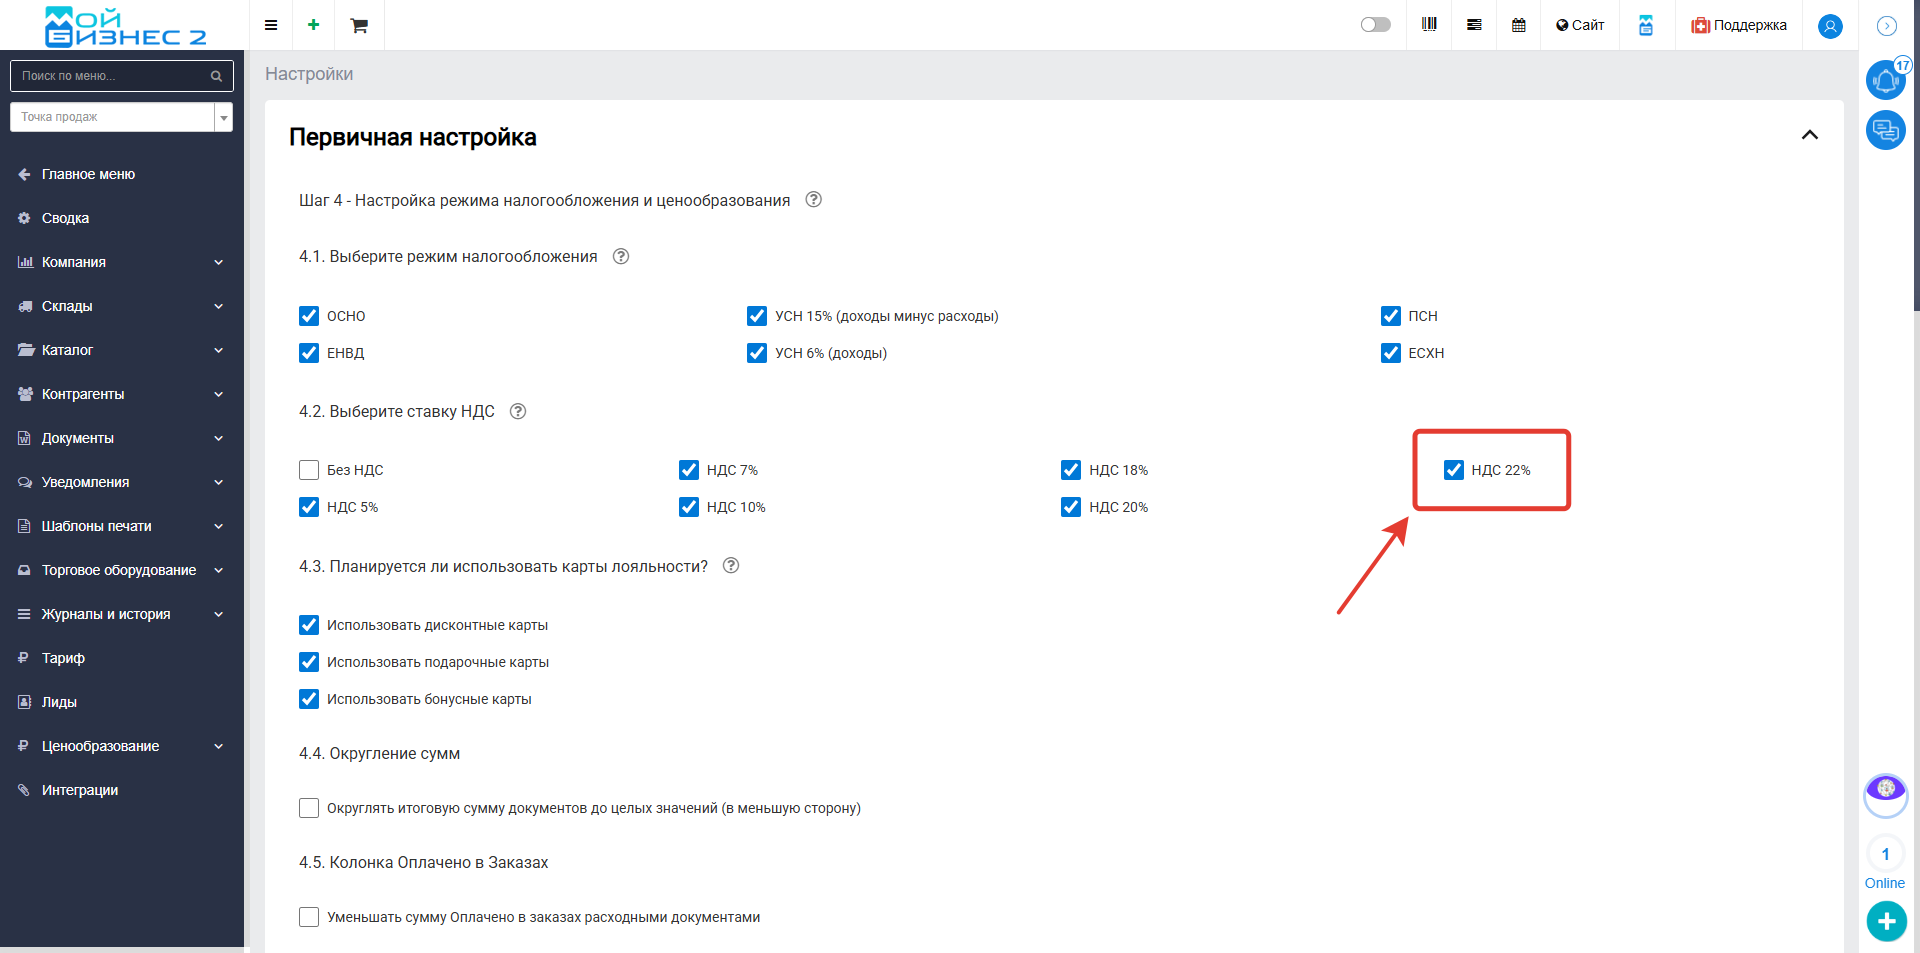This screenshot has width=1920, height=953.
Task: Click the green plus icon in top bar
Action: (314, 25)
